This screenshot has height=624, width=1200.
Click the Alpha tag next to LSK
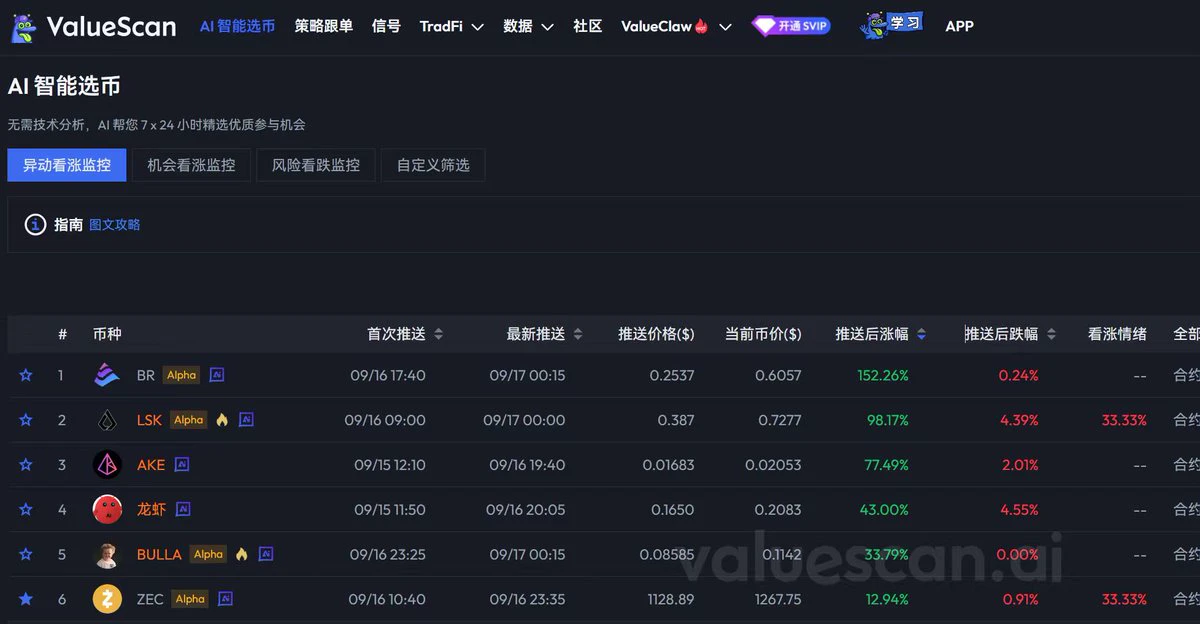click(189, 420)
